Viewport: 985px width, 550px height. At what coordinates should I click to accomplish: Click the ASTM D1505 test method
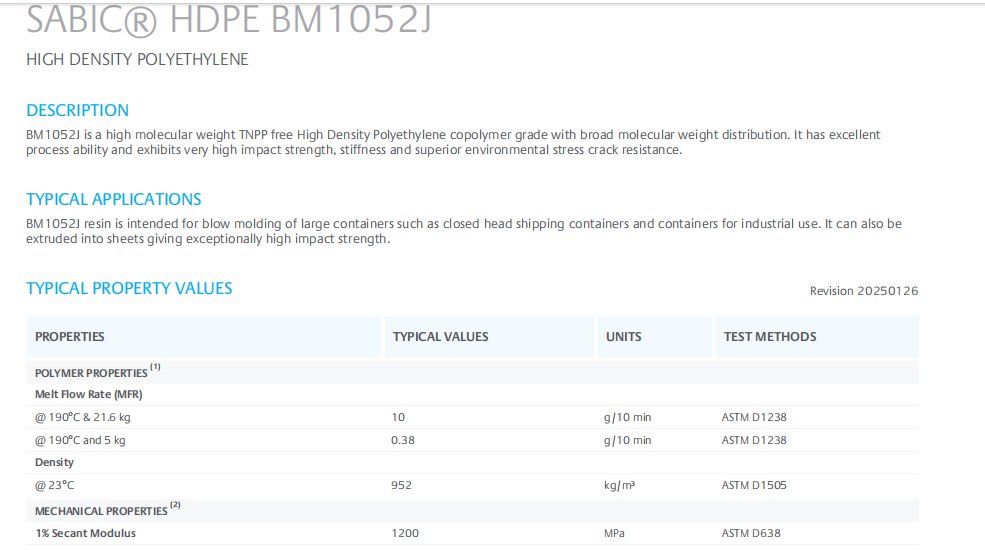pos(754,485)
